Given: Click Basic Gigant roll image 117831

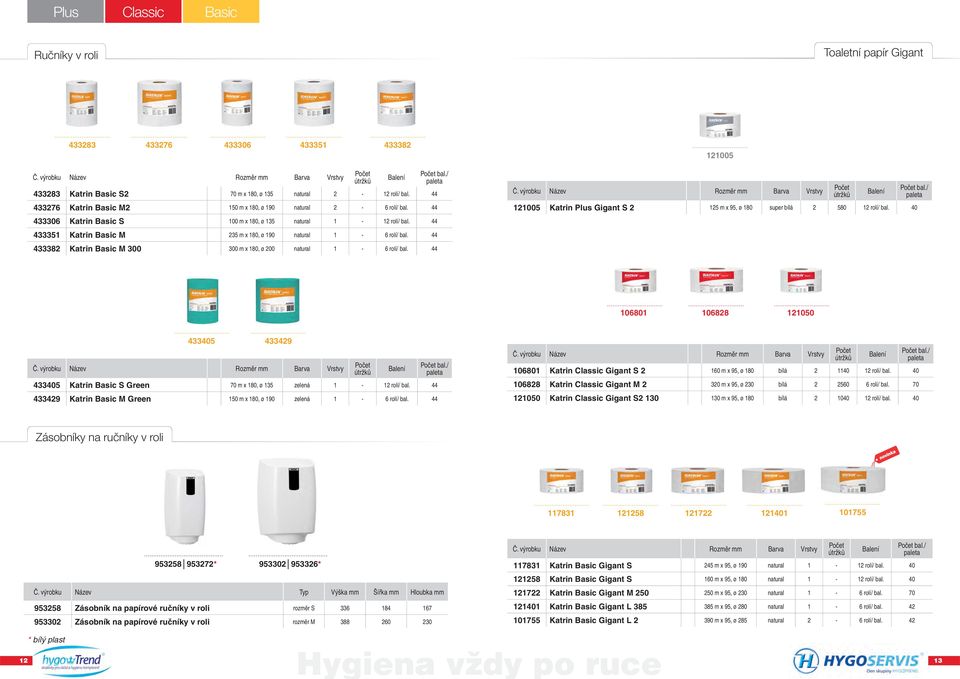Looking at the screenshot, I should pos(561,481).
